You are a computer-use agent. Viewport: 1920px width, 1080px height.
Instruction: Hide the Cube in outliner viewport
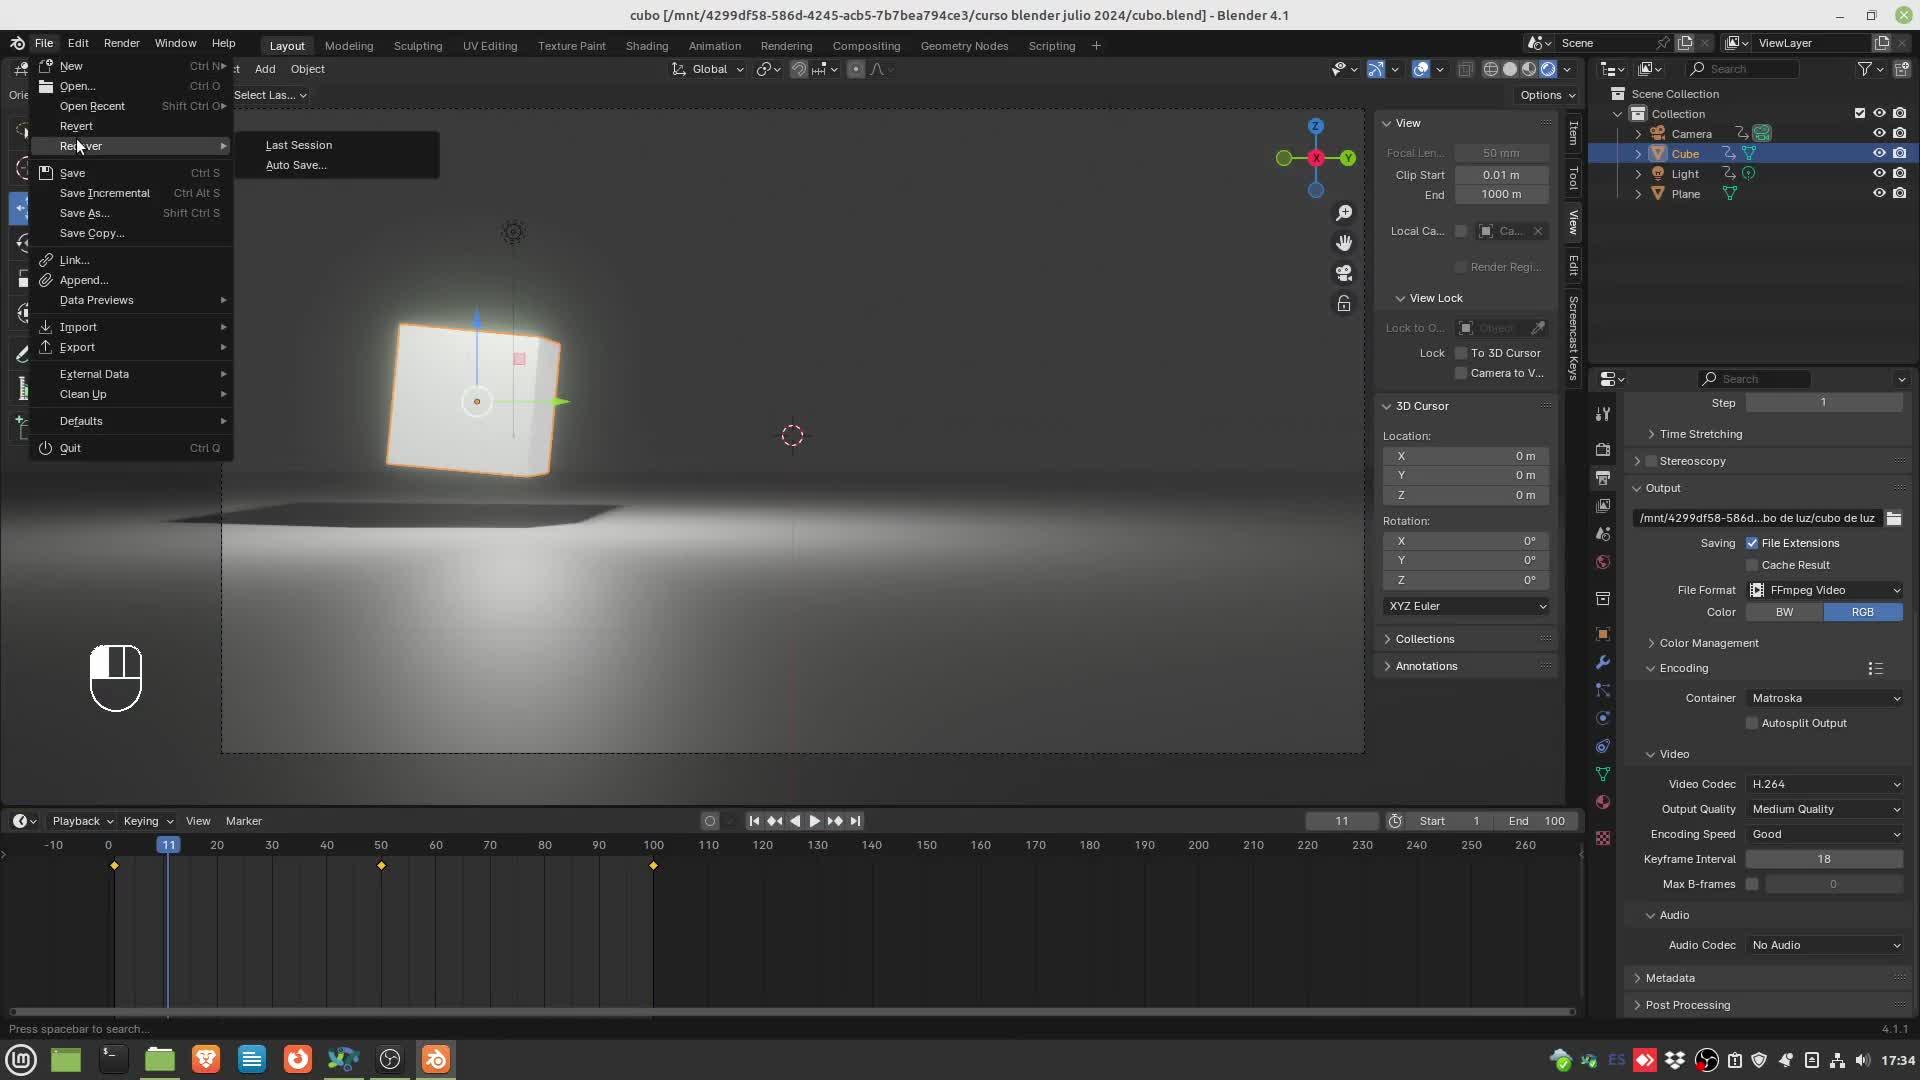(x=1879, y=153)
